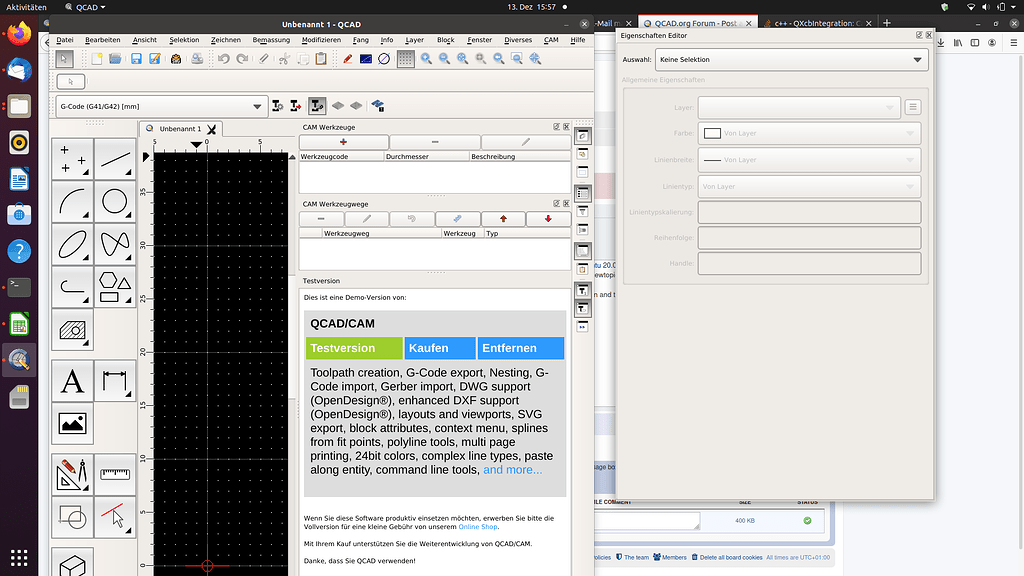Move toolpath up with red up arrow

503,219
